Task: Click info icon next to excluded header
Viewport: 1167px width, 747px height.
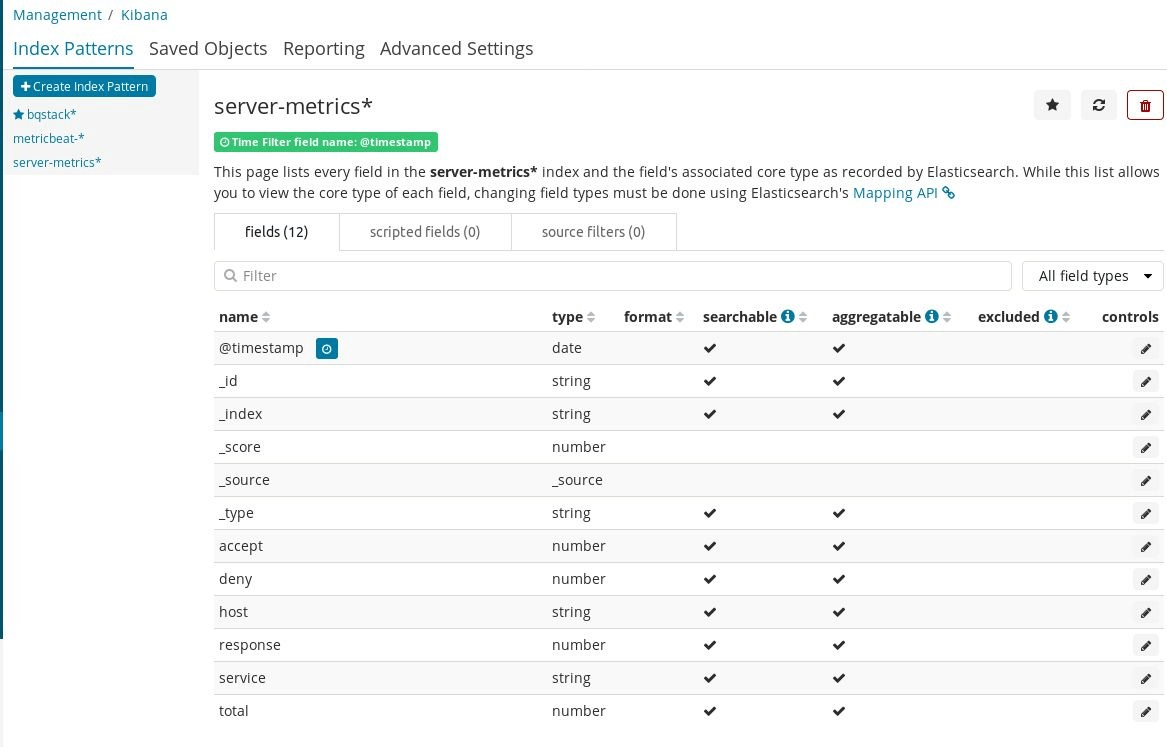Action: (1051, 317)
